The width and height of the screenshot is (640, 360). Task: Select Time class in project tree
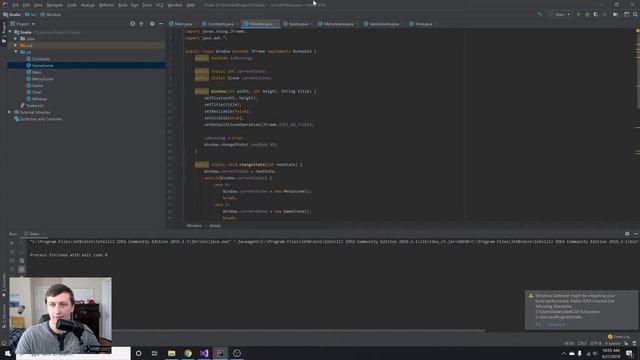(36, 92)
